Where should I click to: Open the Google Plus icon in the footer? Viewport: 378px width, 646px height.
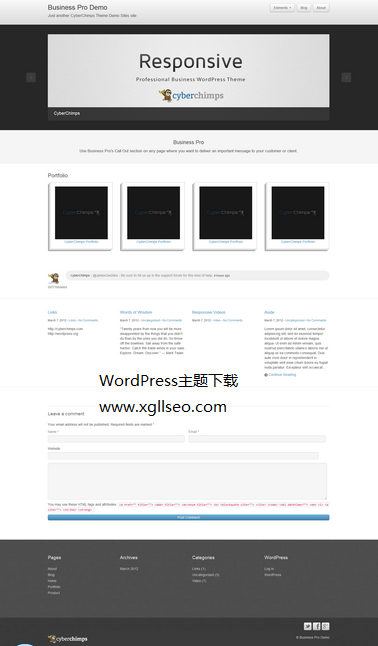tap(326, 626)
